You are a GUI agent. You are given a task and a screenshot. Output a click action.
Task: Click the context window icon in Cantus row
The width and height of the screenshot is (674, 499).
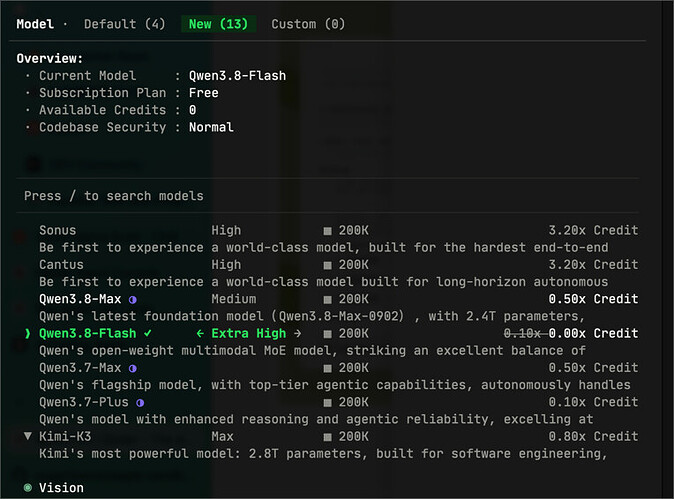(328, 266)
